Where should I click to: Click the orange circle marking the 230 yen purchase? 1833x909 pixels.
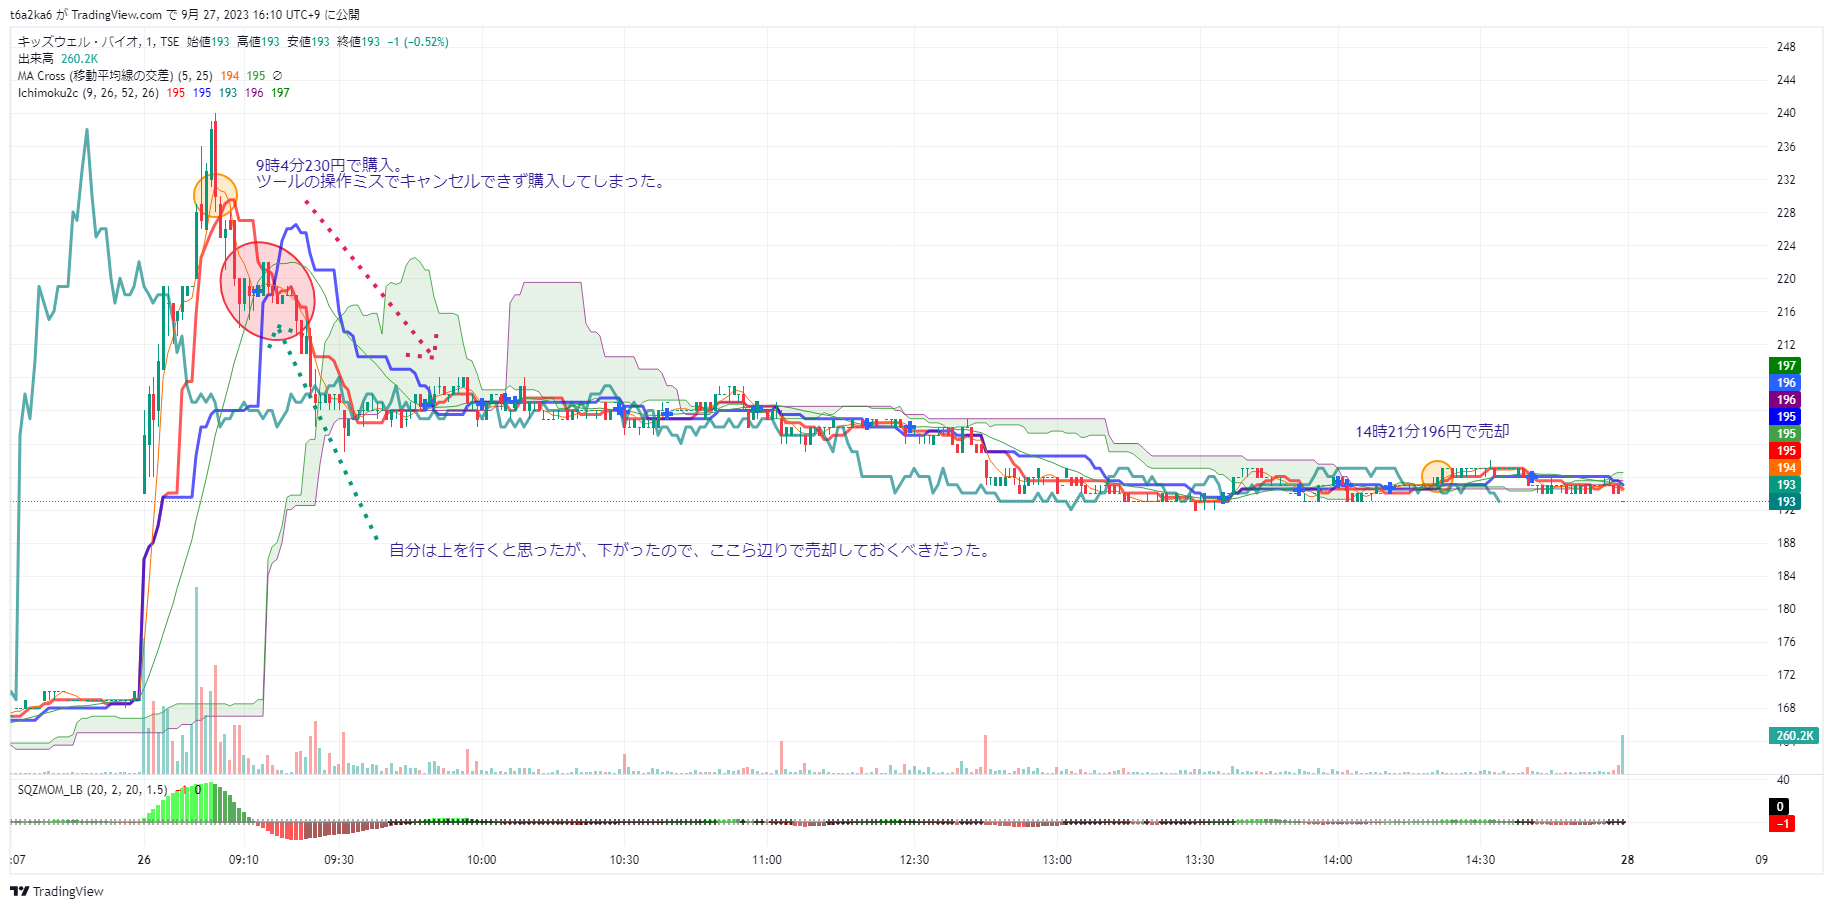[x=215, y=195]
